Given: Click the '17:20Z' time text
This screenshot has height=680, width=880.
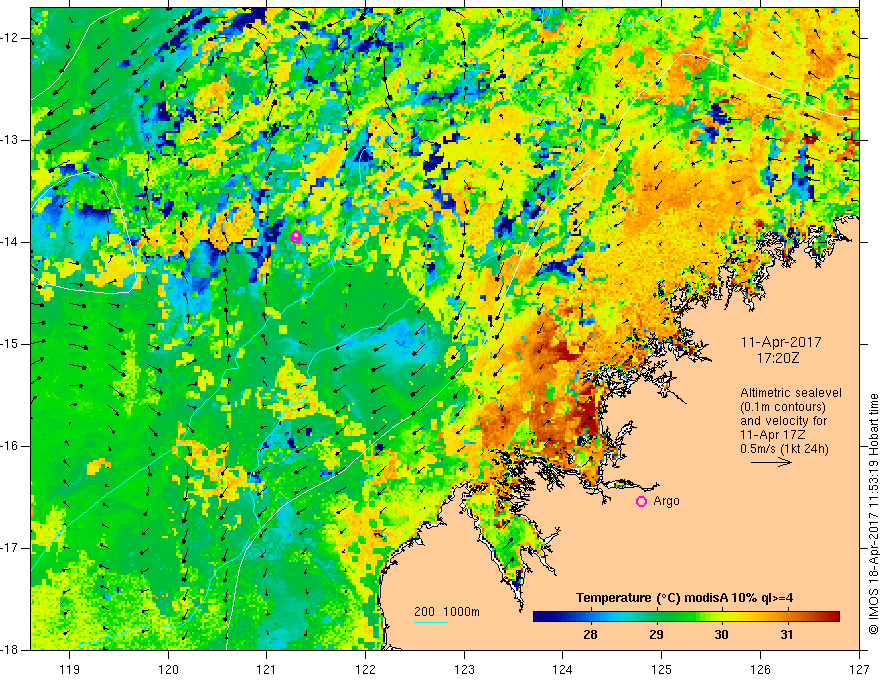Looking at the screenshot, I should (777, 358).
